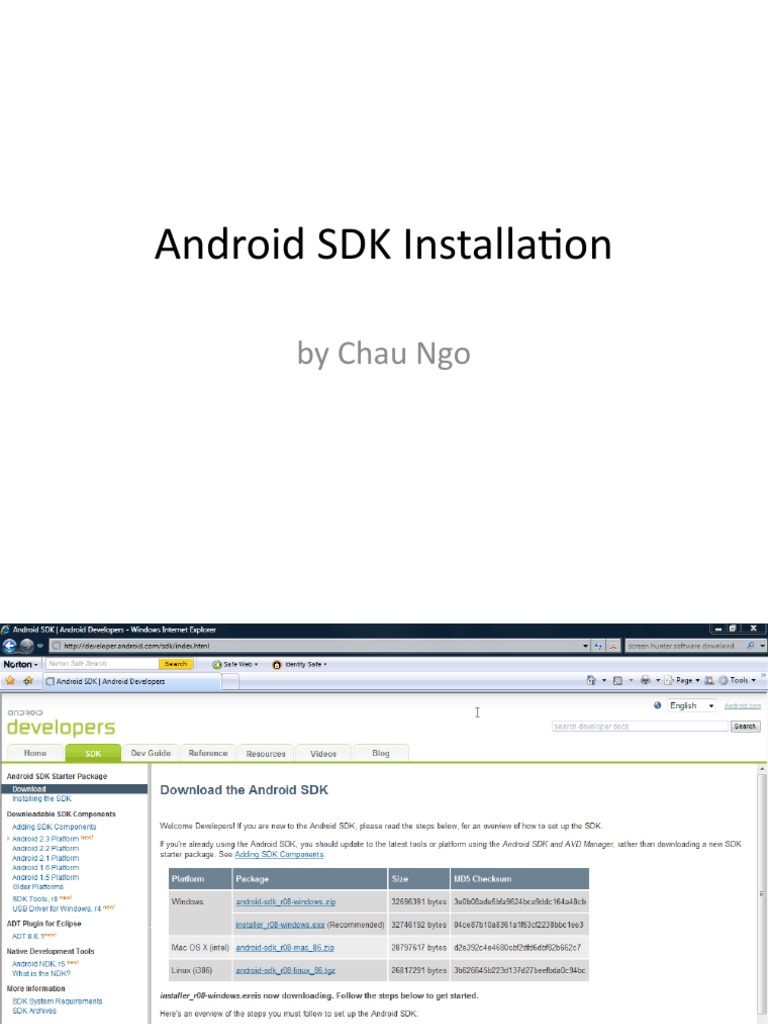The image size is (768, 1024).
Task: Click android-sdk_r08-windows.zip link
Action: pyautogui.click(x=285, y=902)
